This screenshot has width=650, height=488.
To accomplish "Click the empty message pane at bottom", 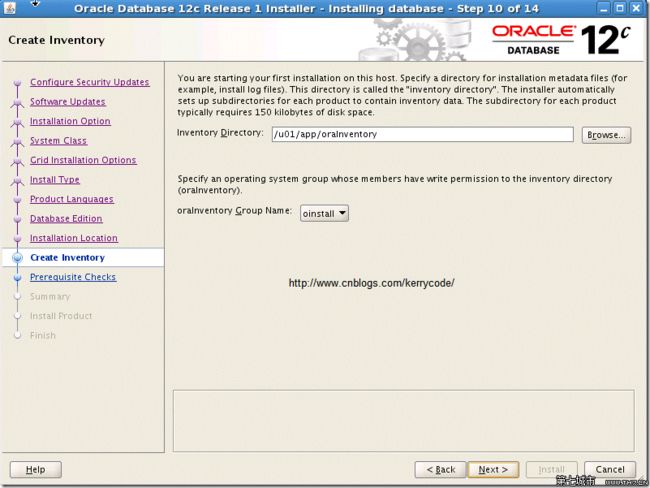I will coord(403,421).
